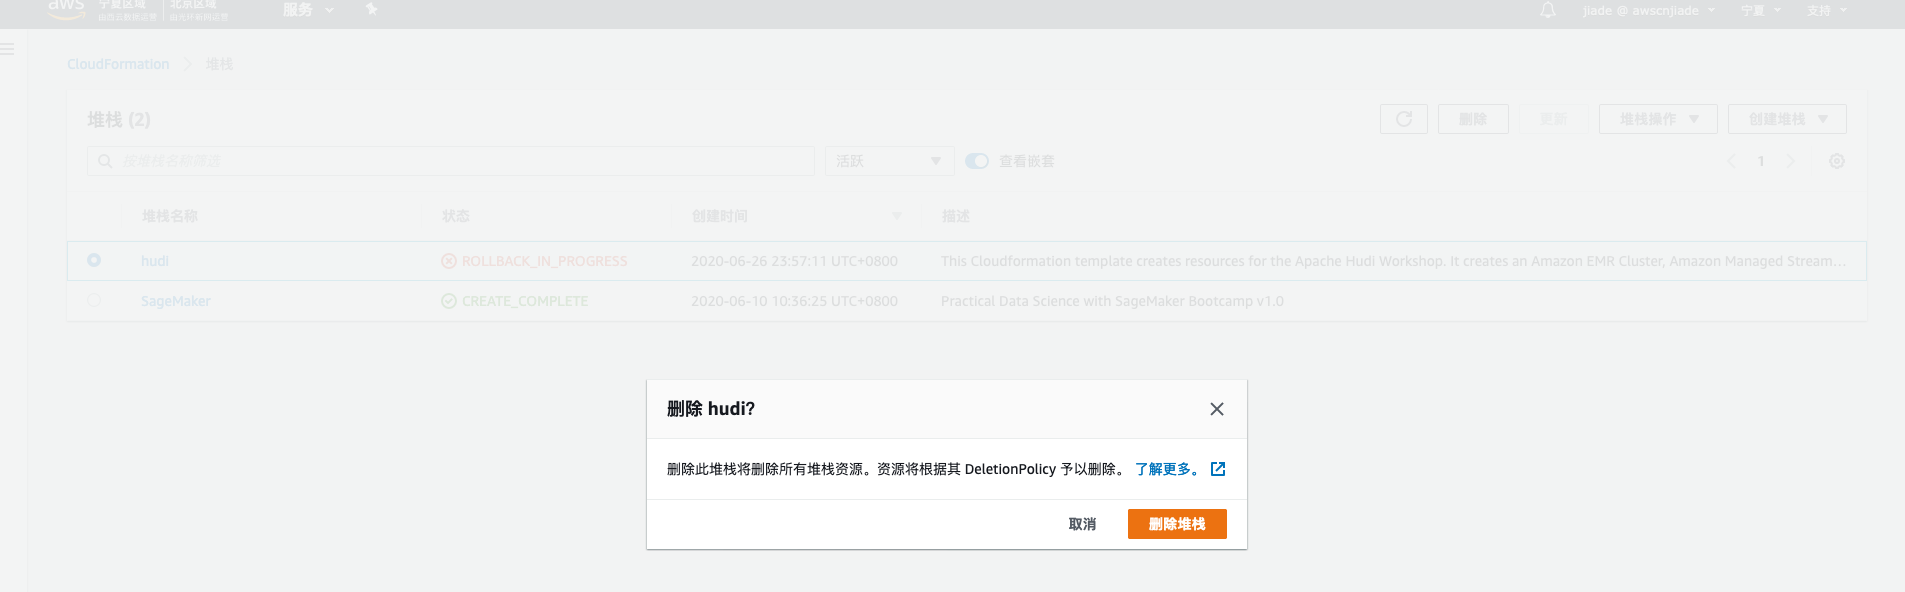Open the 堆栈操作 dropdown

(1657, 119)
